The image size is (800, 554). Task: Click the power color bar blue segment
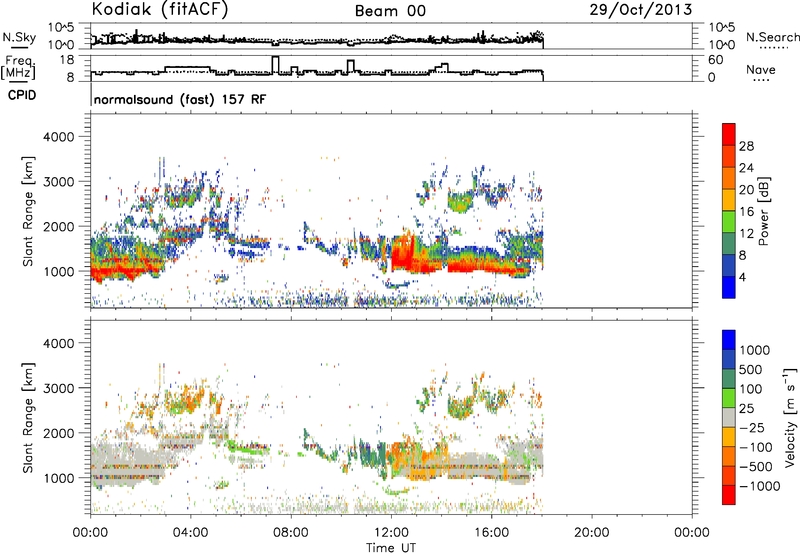[729, 288]
